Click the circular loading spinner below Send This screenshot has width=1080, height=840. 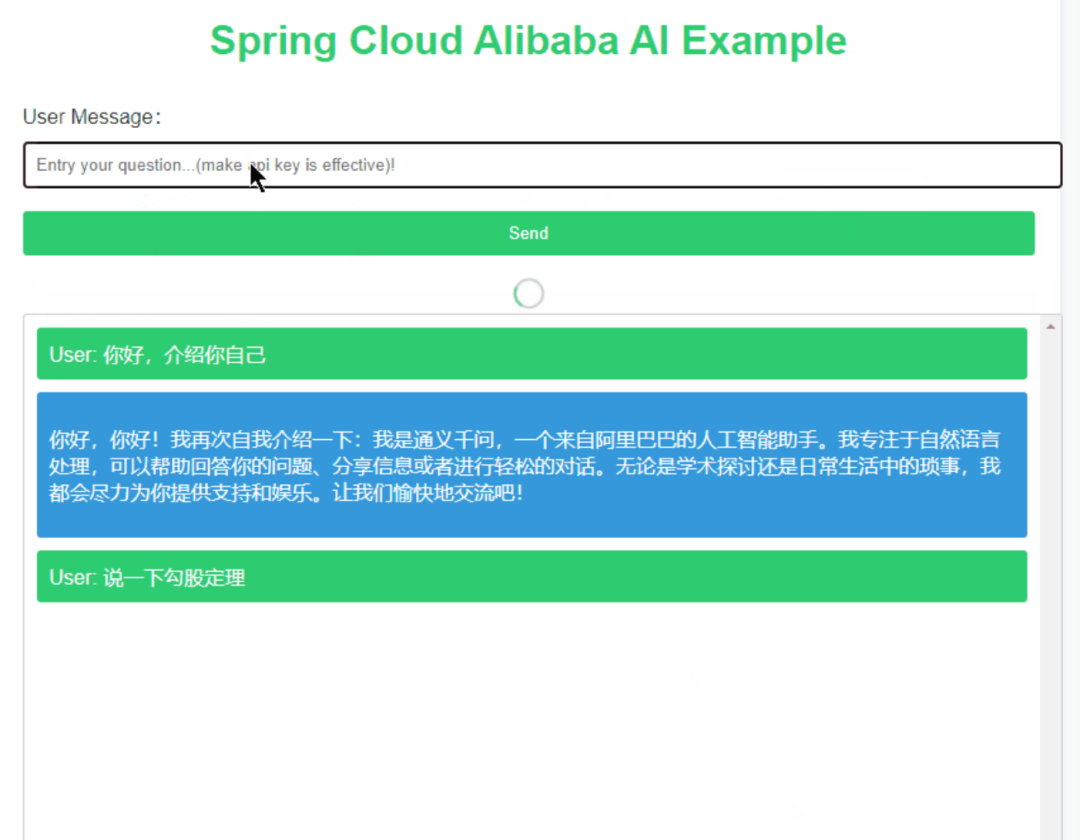pos(528,294)
